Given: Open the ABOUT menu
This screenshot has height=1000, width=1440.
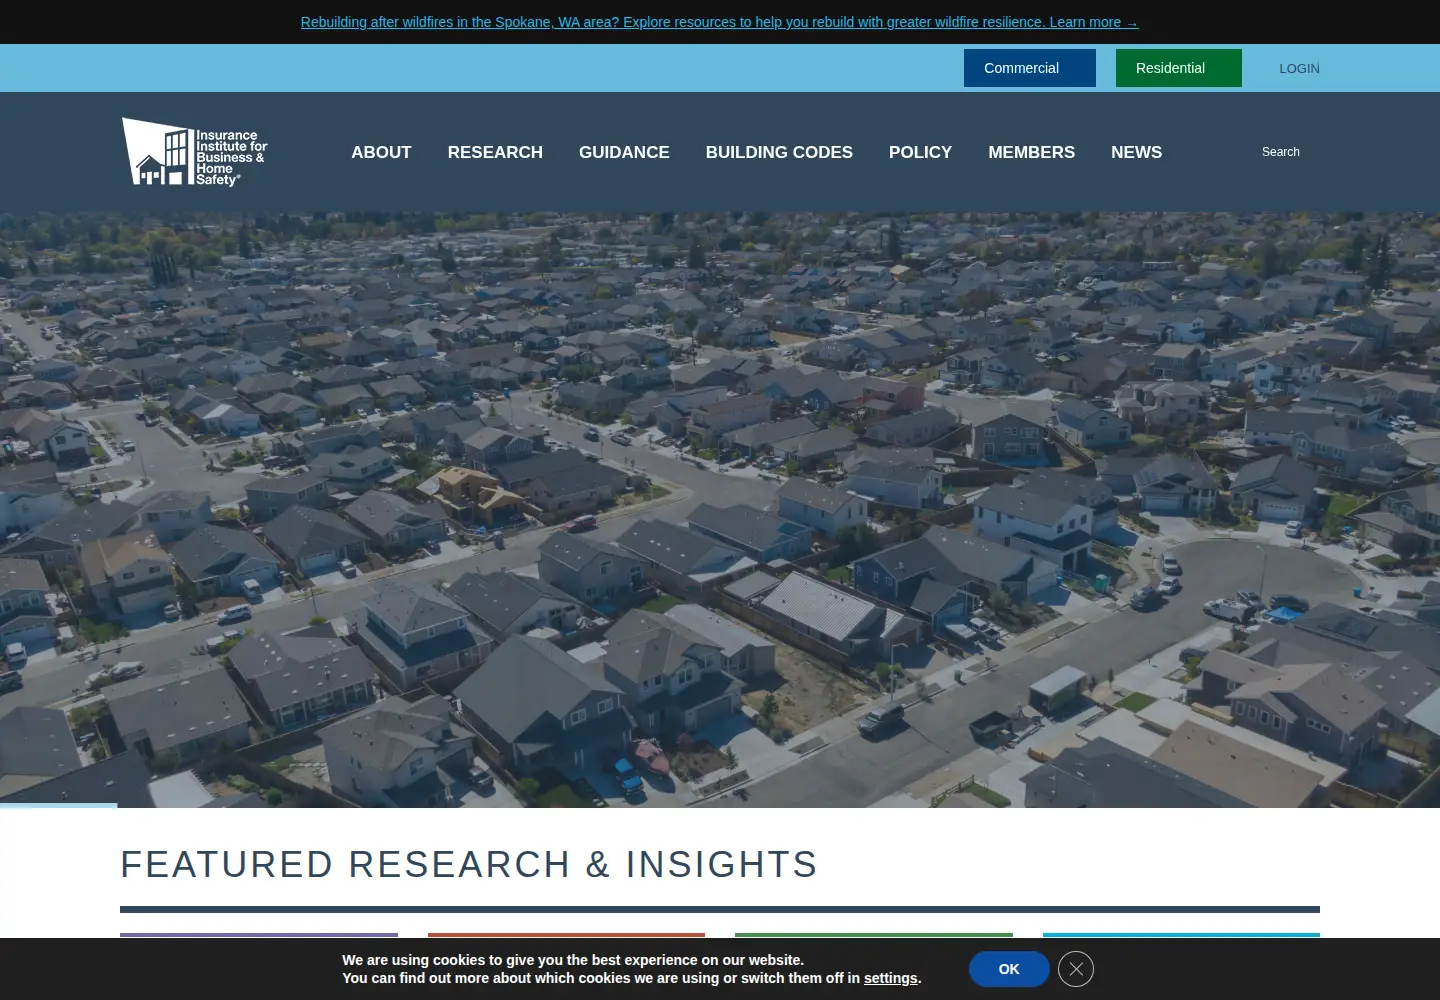Looking at the screenshot, I should tap(381, 152).
